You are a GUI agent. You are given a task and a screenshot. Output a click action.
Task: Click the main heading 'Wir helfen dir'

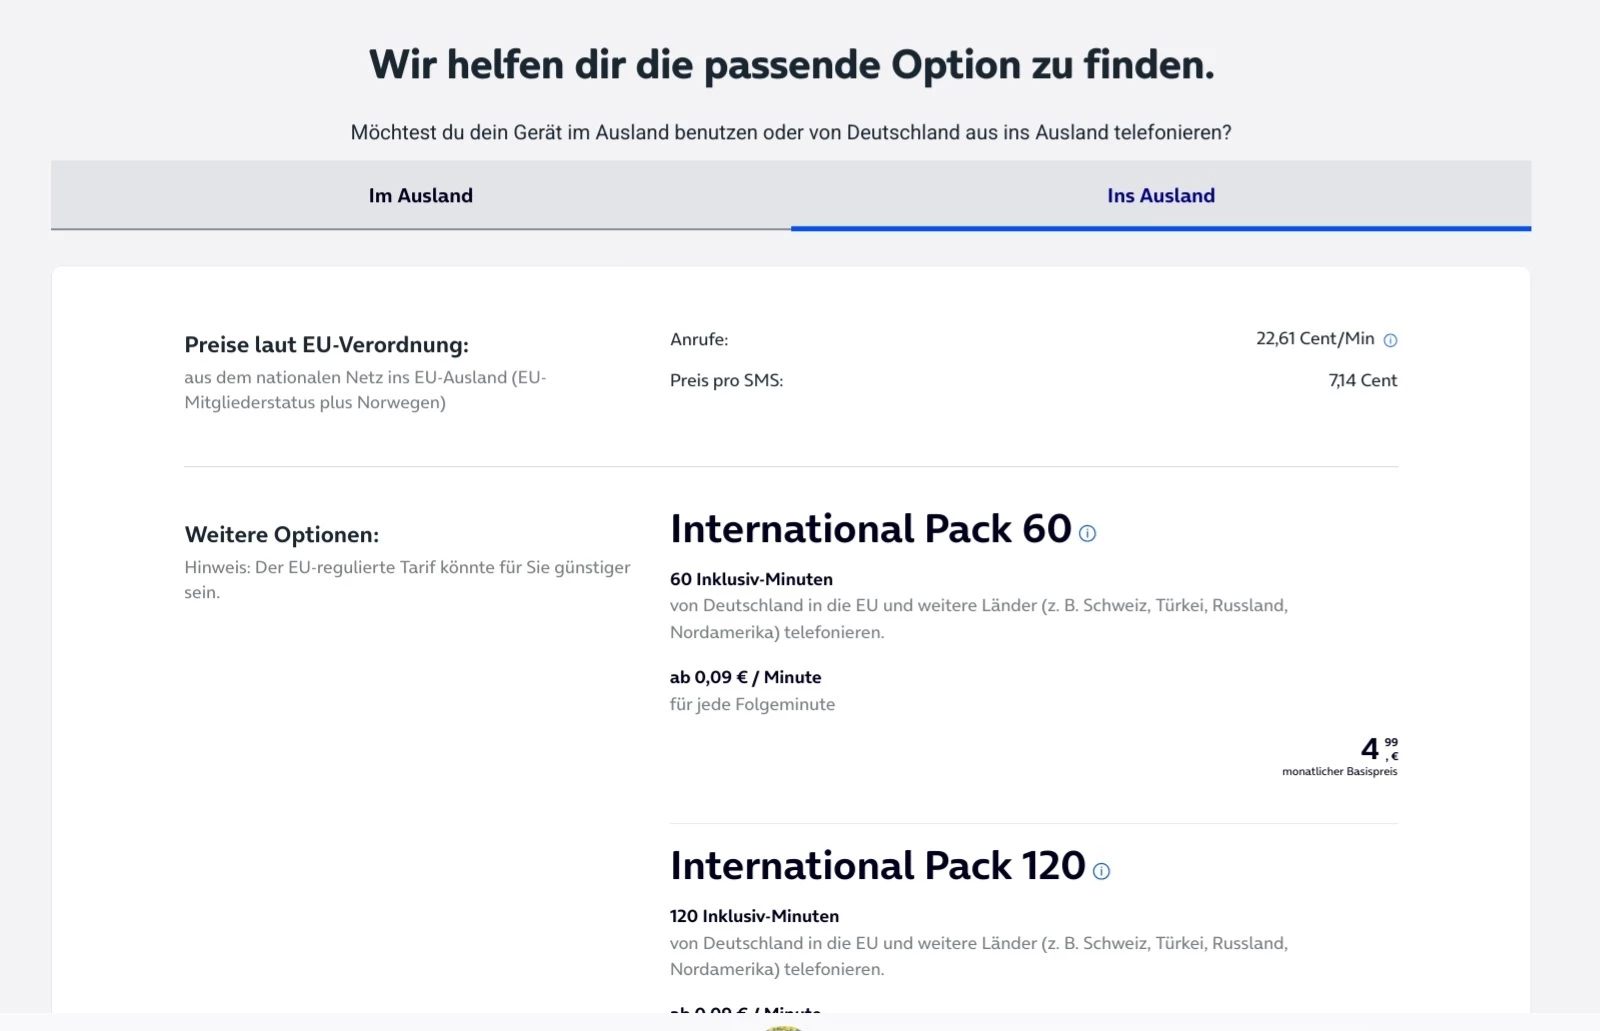(791, 65)
